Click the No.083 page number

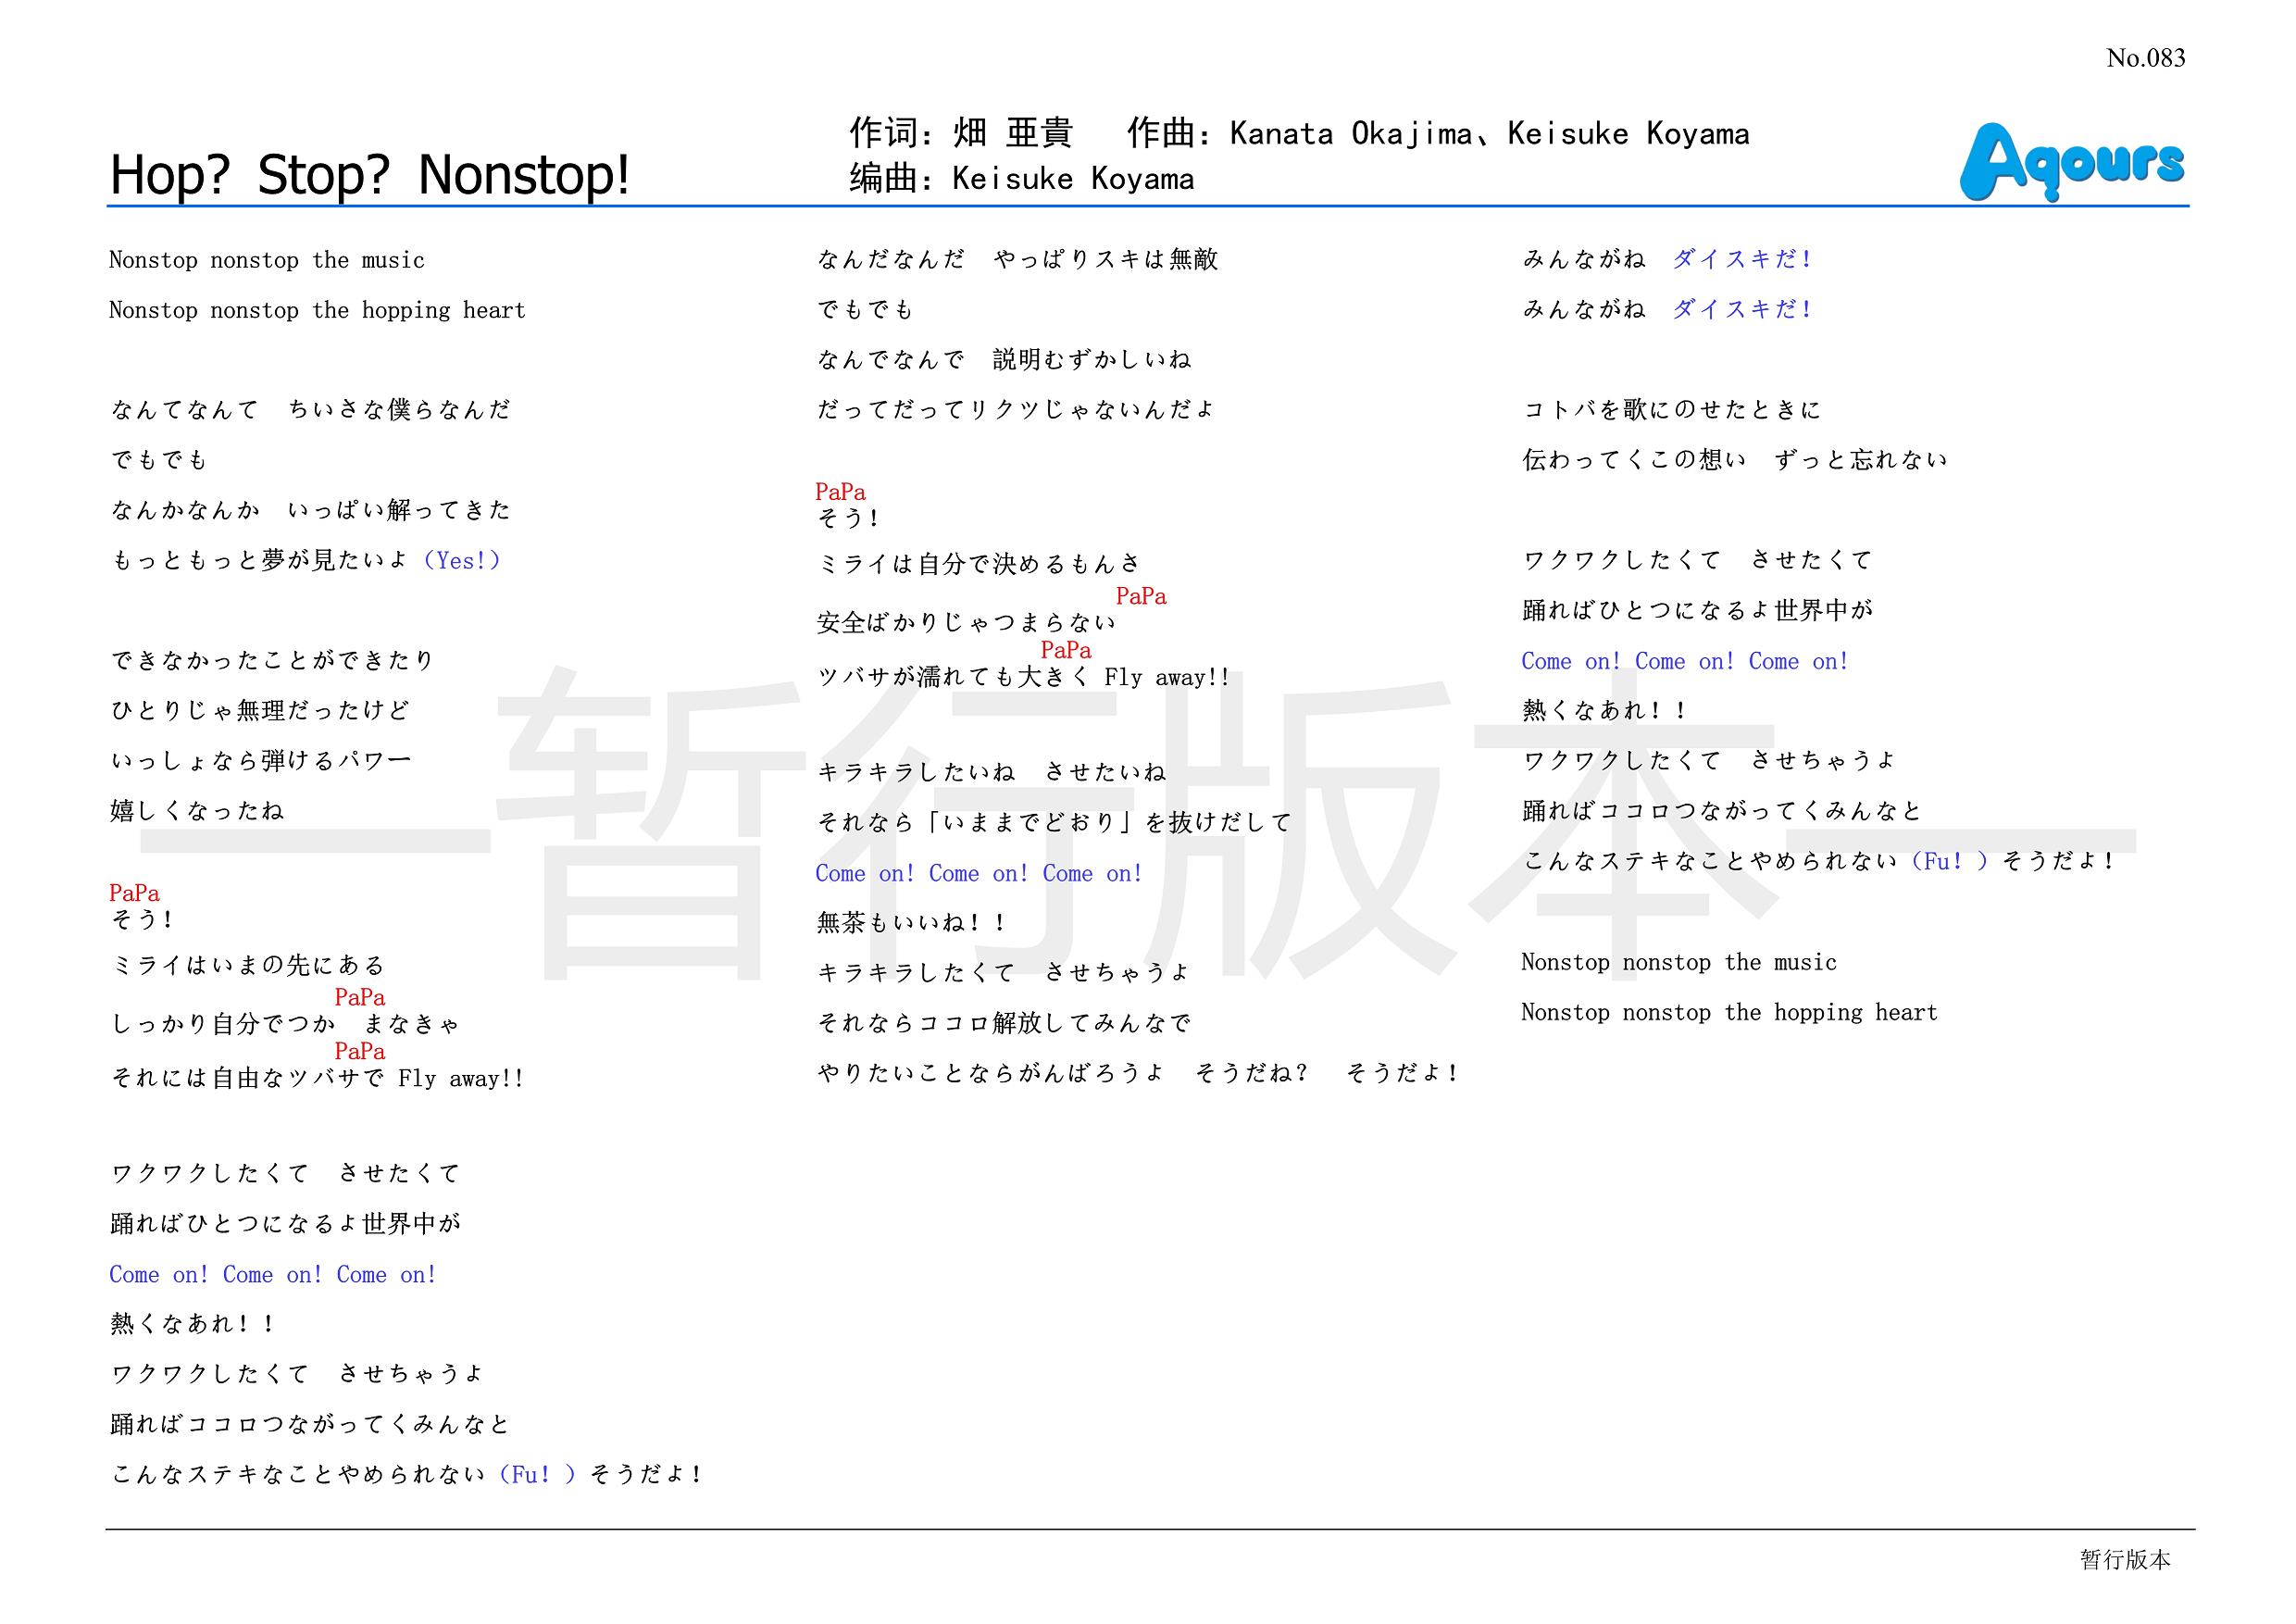(2145, 58)
